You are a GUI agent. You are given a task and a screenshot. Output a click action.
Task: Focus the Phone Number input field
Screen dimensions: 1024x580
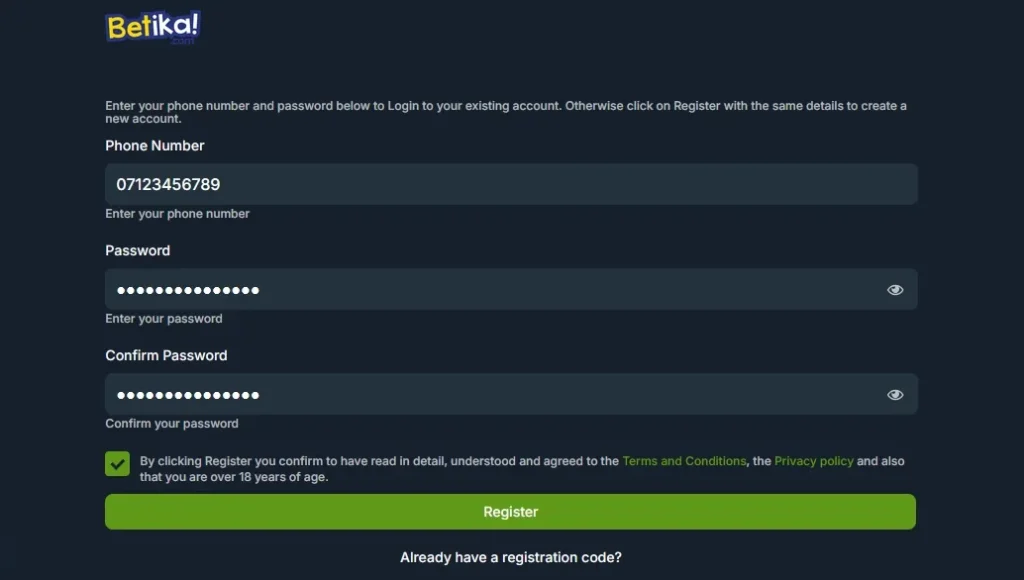coord(511,184)
